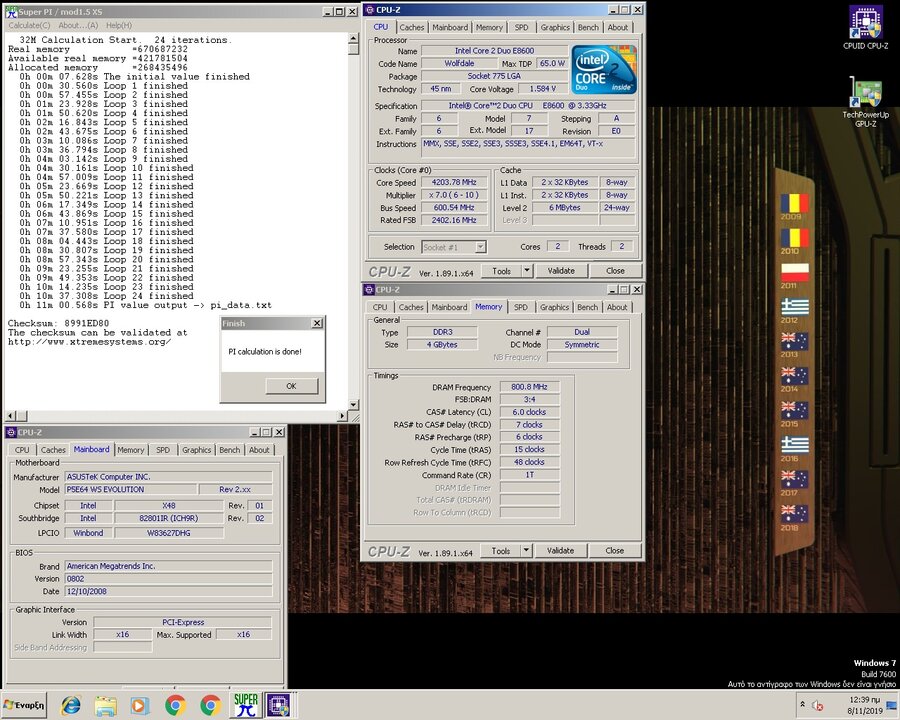Open Graphics tab in top CPU-Z window

coord(555,27)
